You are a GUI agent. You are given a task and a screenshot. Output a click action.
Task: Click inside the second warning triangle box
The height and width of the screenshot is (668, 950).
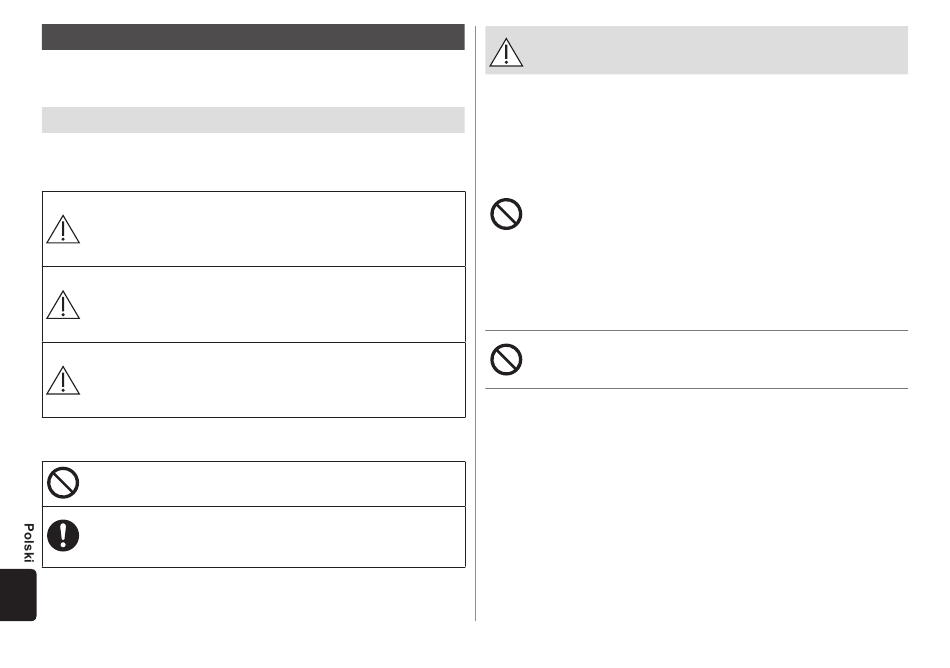pyautogui.click(x=270, y=304)
